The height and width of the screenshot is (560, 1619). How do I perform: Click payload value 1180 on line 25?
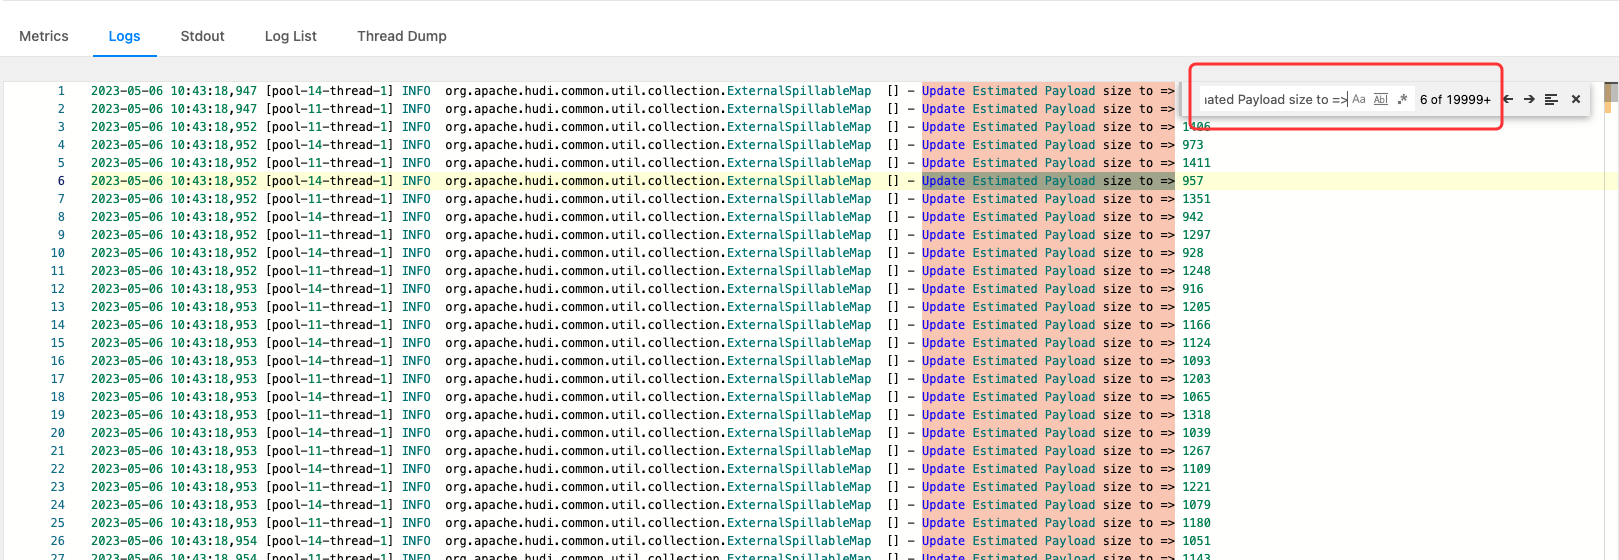pyautogui.click(x=1196, y=523)
